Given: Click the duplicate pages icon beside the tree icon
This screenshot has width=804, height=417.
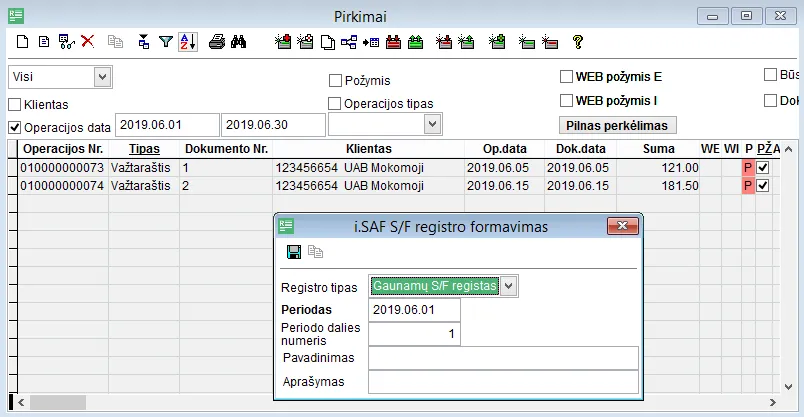Looking at the screenshot, I should [x=328, y=42].
